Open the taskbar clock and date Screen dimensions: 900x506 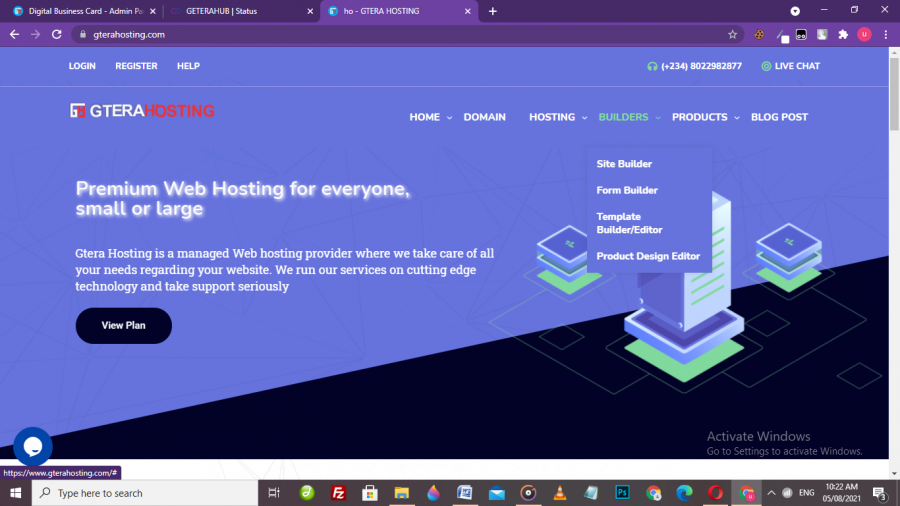click(841, 493)
